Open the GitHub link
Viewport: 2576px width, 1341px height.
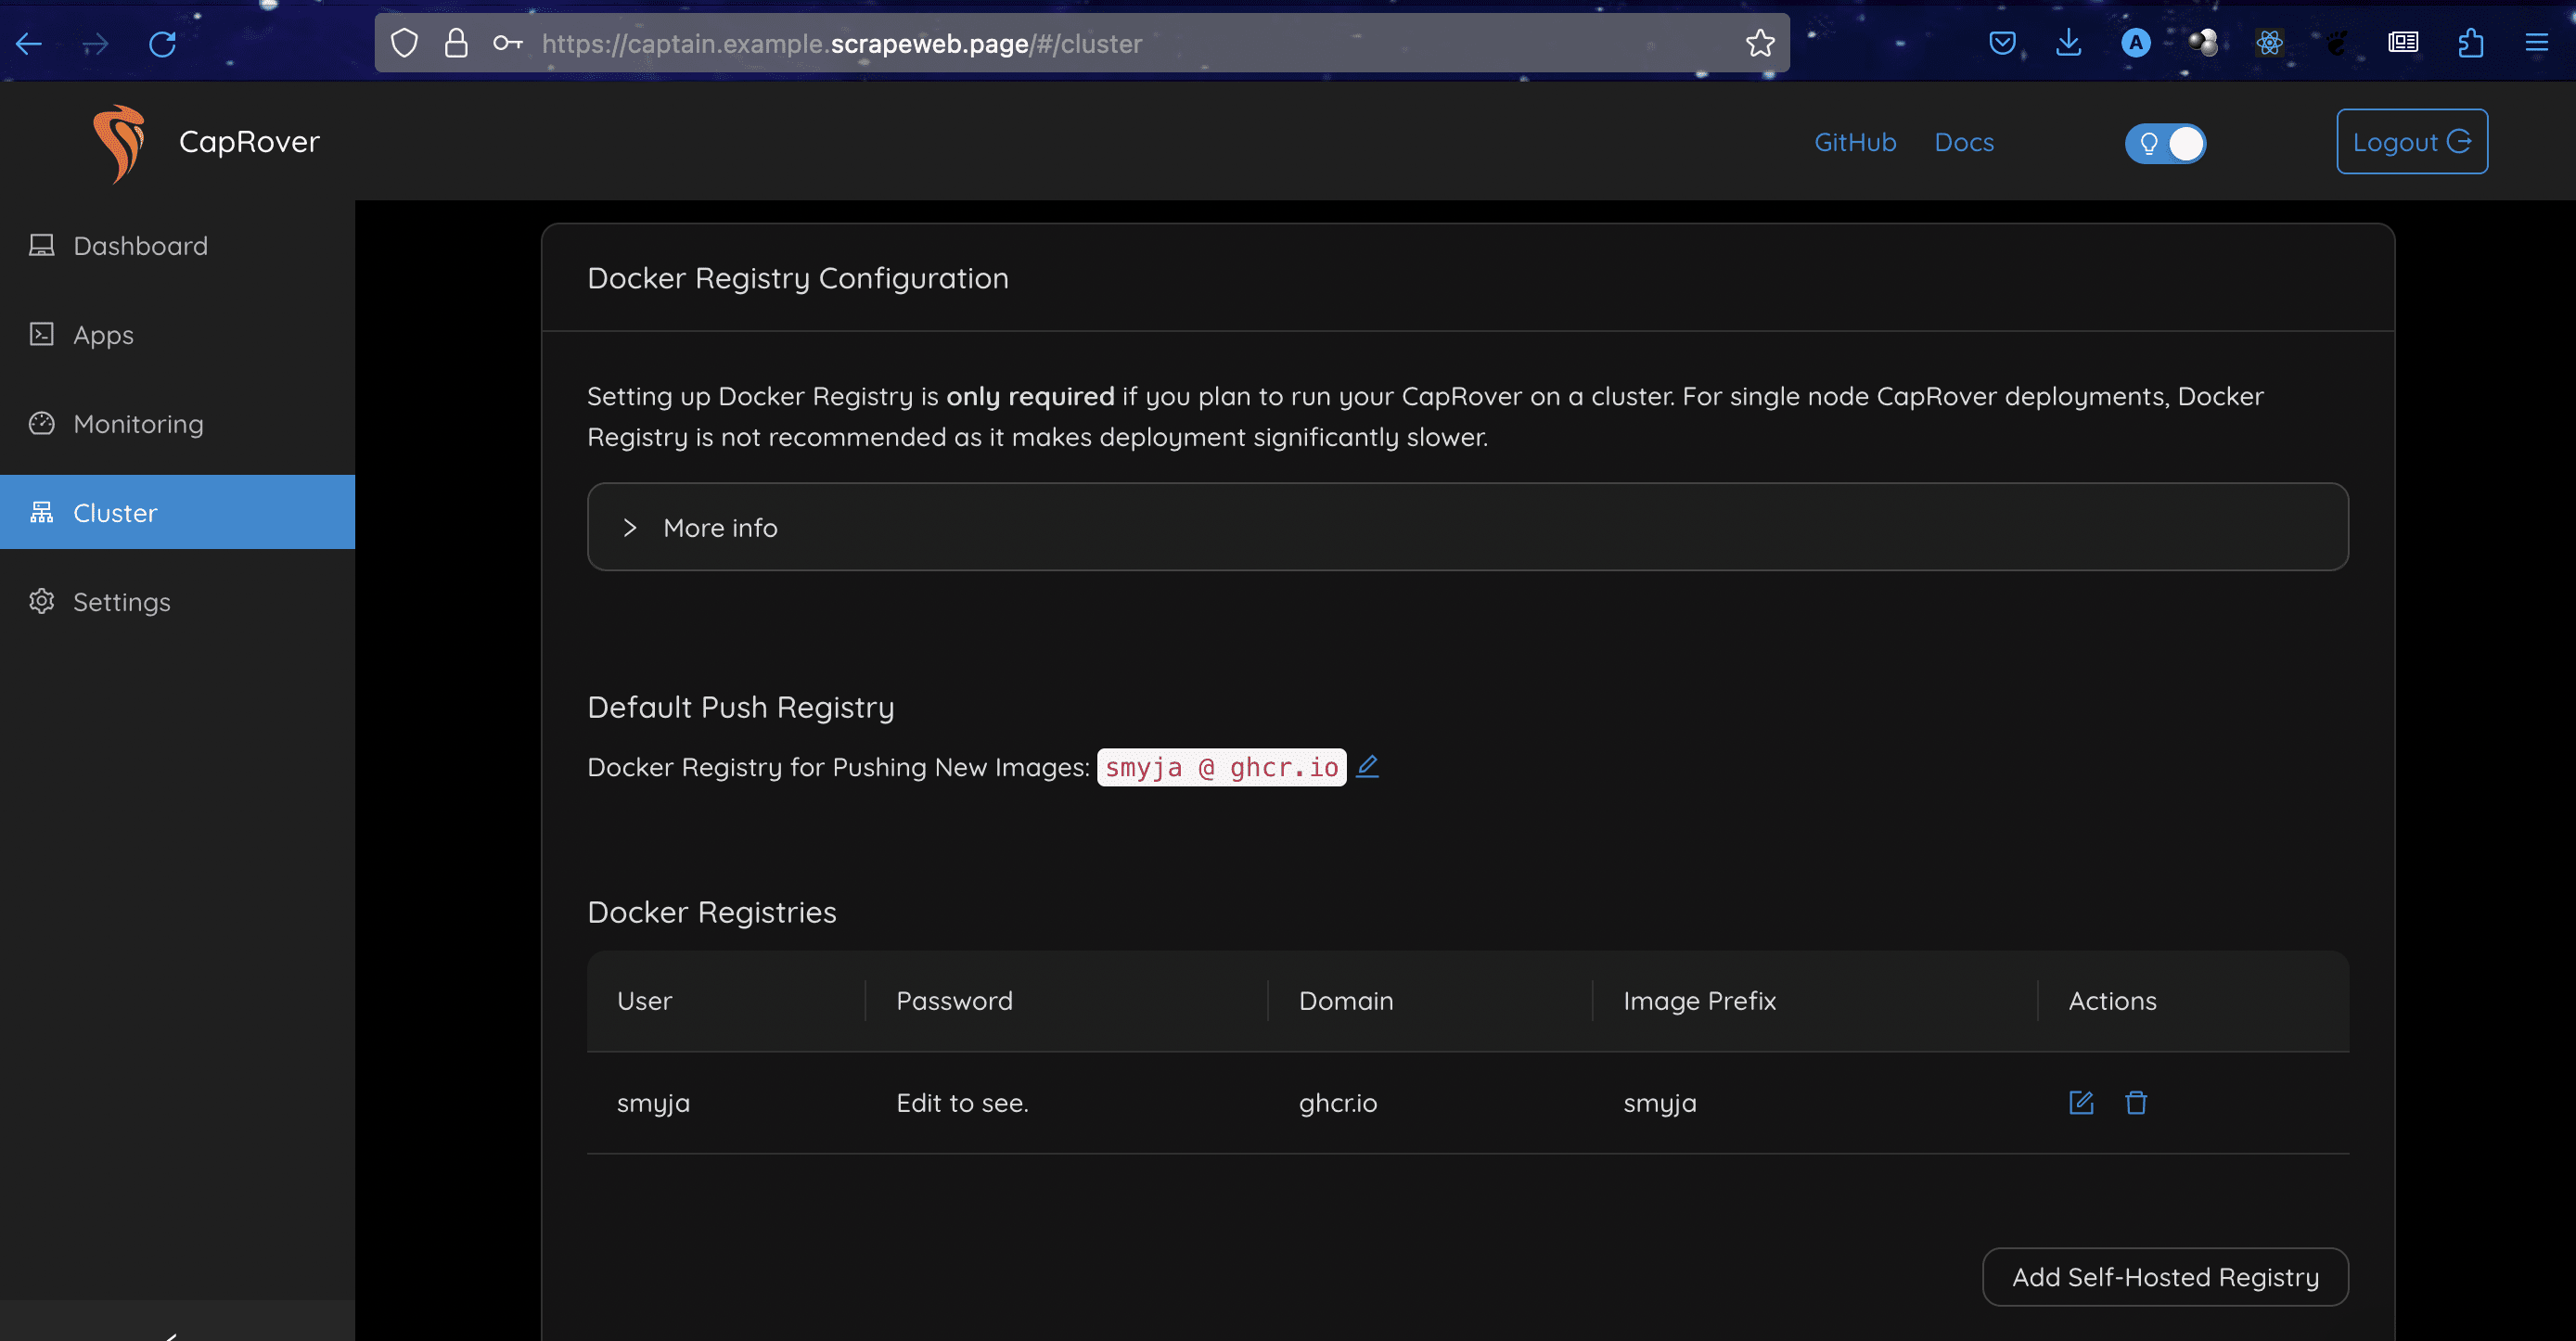coord(1855,142)
